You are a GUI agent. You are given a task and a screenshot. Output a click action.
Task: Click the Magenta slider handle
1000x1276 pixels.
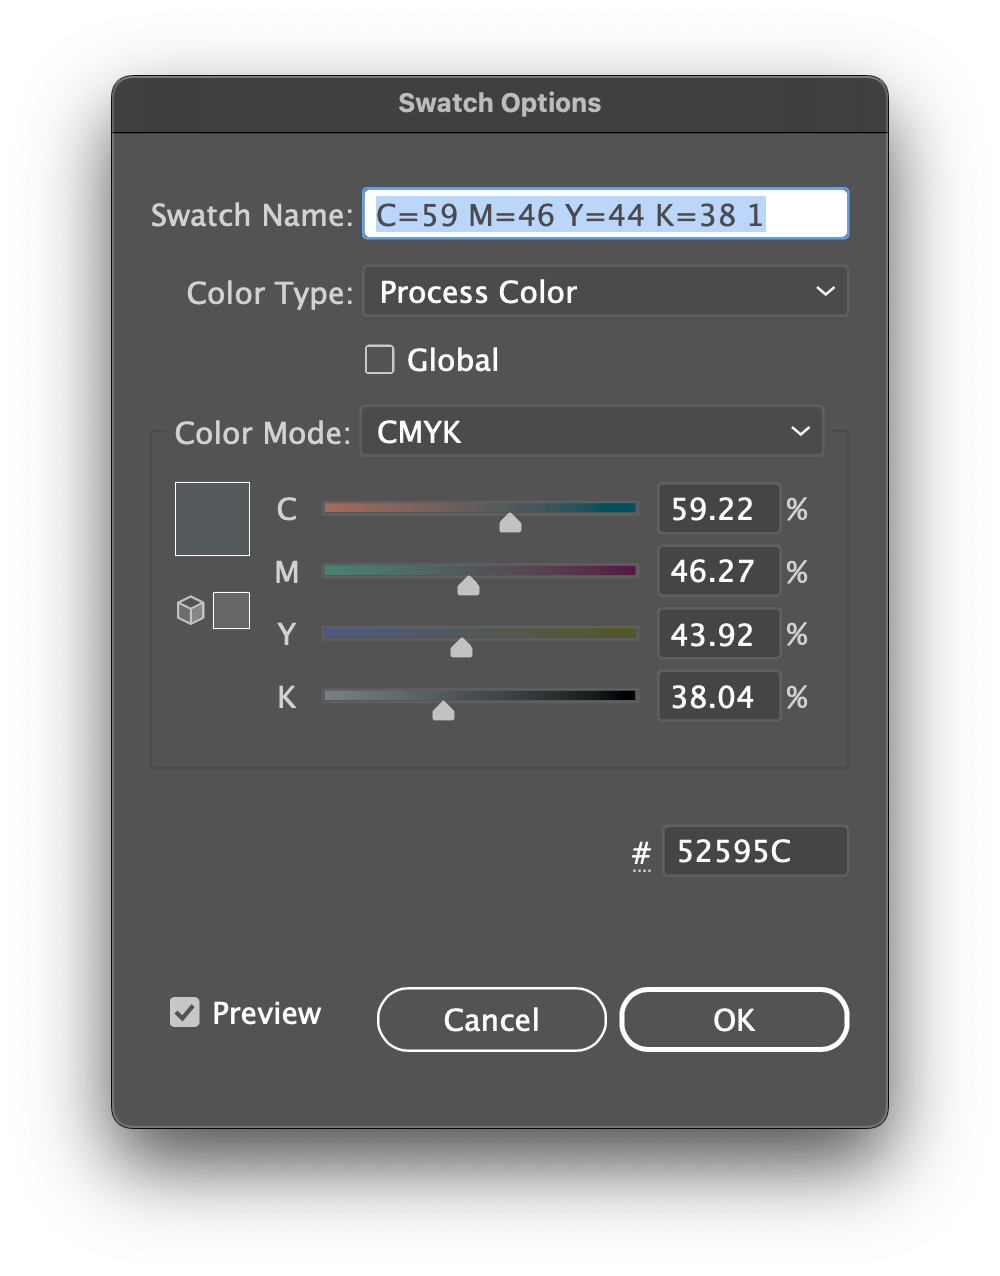click(x=468, y=586)
